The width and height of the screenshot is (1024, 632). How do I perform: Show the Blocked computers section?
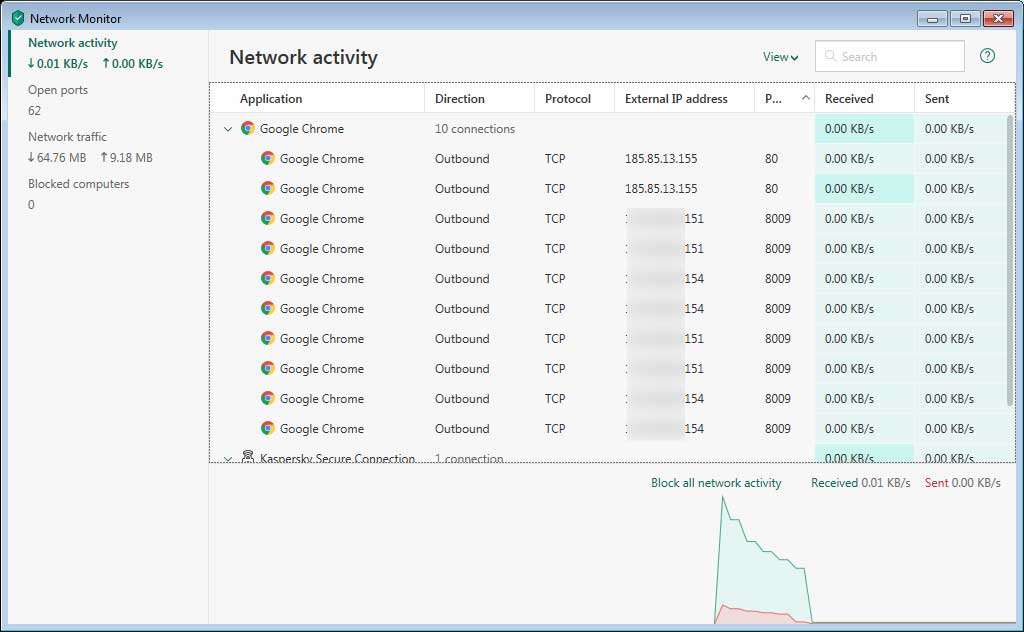[x=107, y=194]
